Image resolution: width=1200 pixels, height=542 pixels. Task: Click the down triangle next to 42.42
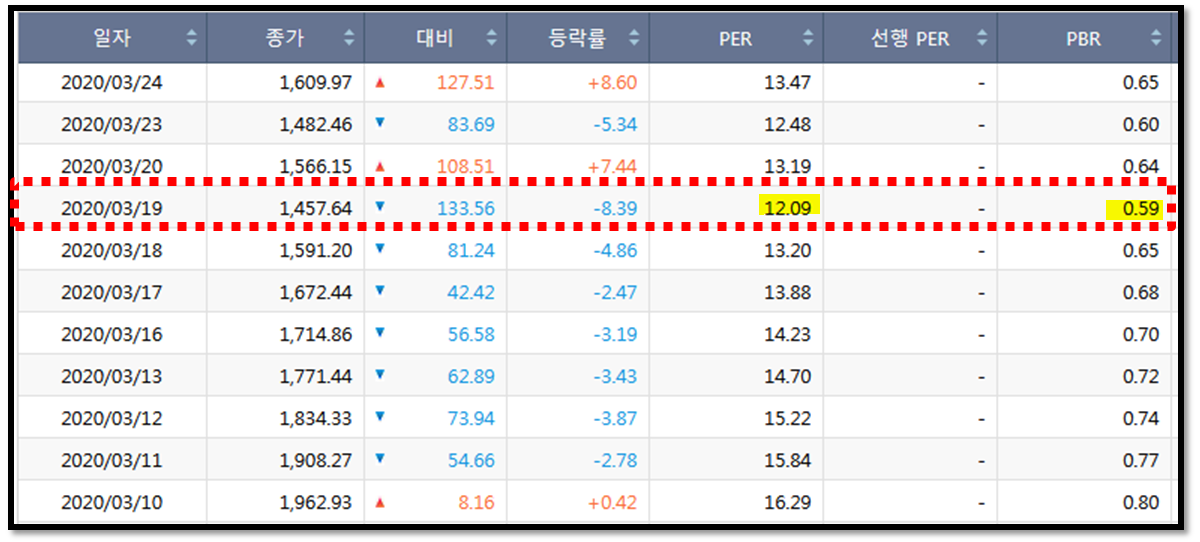coord(379,291)
